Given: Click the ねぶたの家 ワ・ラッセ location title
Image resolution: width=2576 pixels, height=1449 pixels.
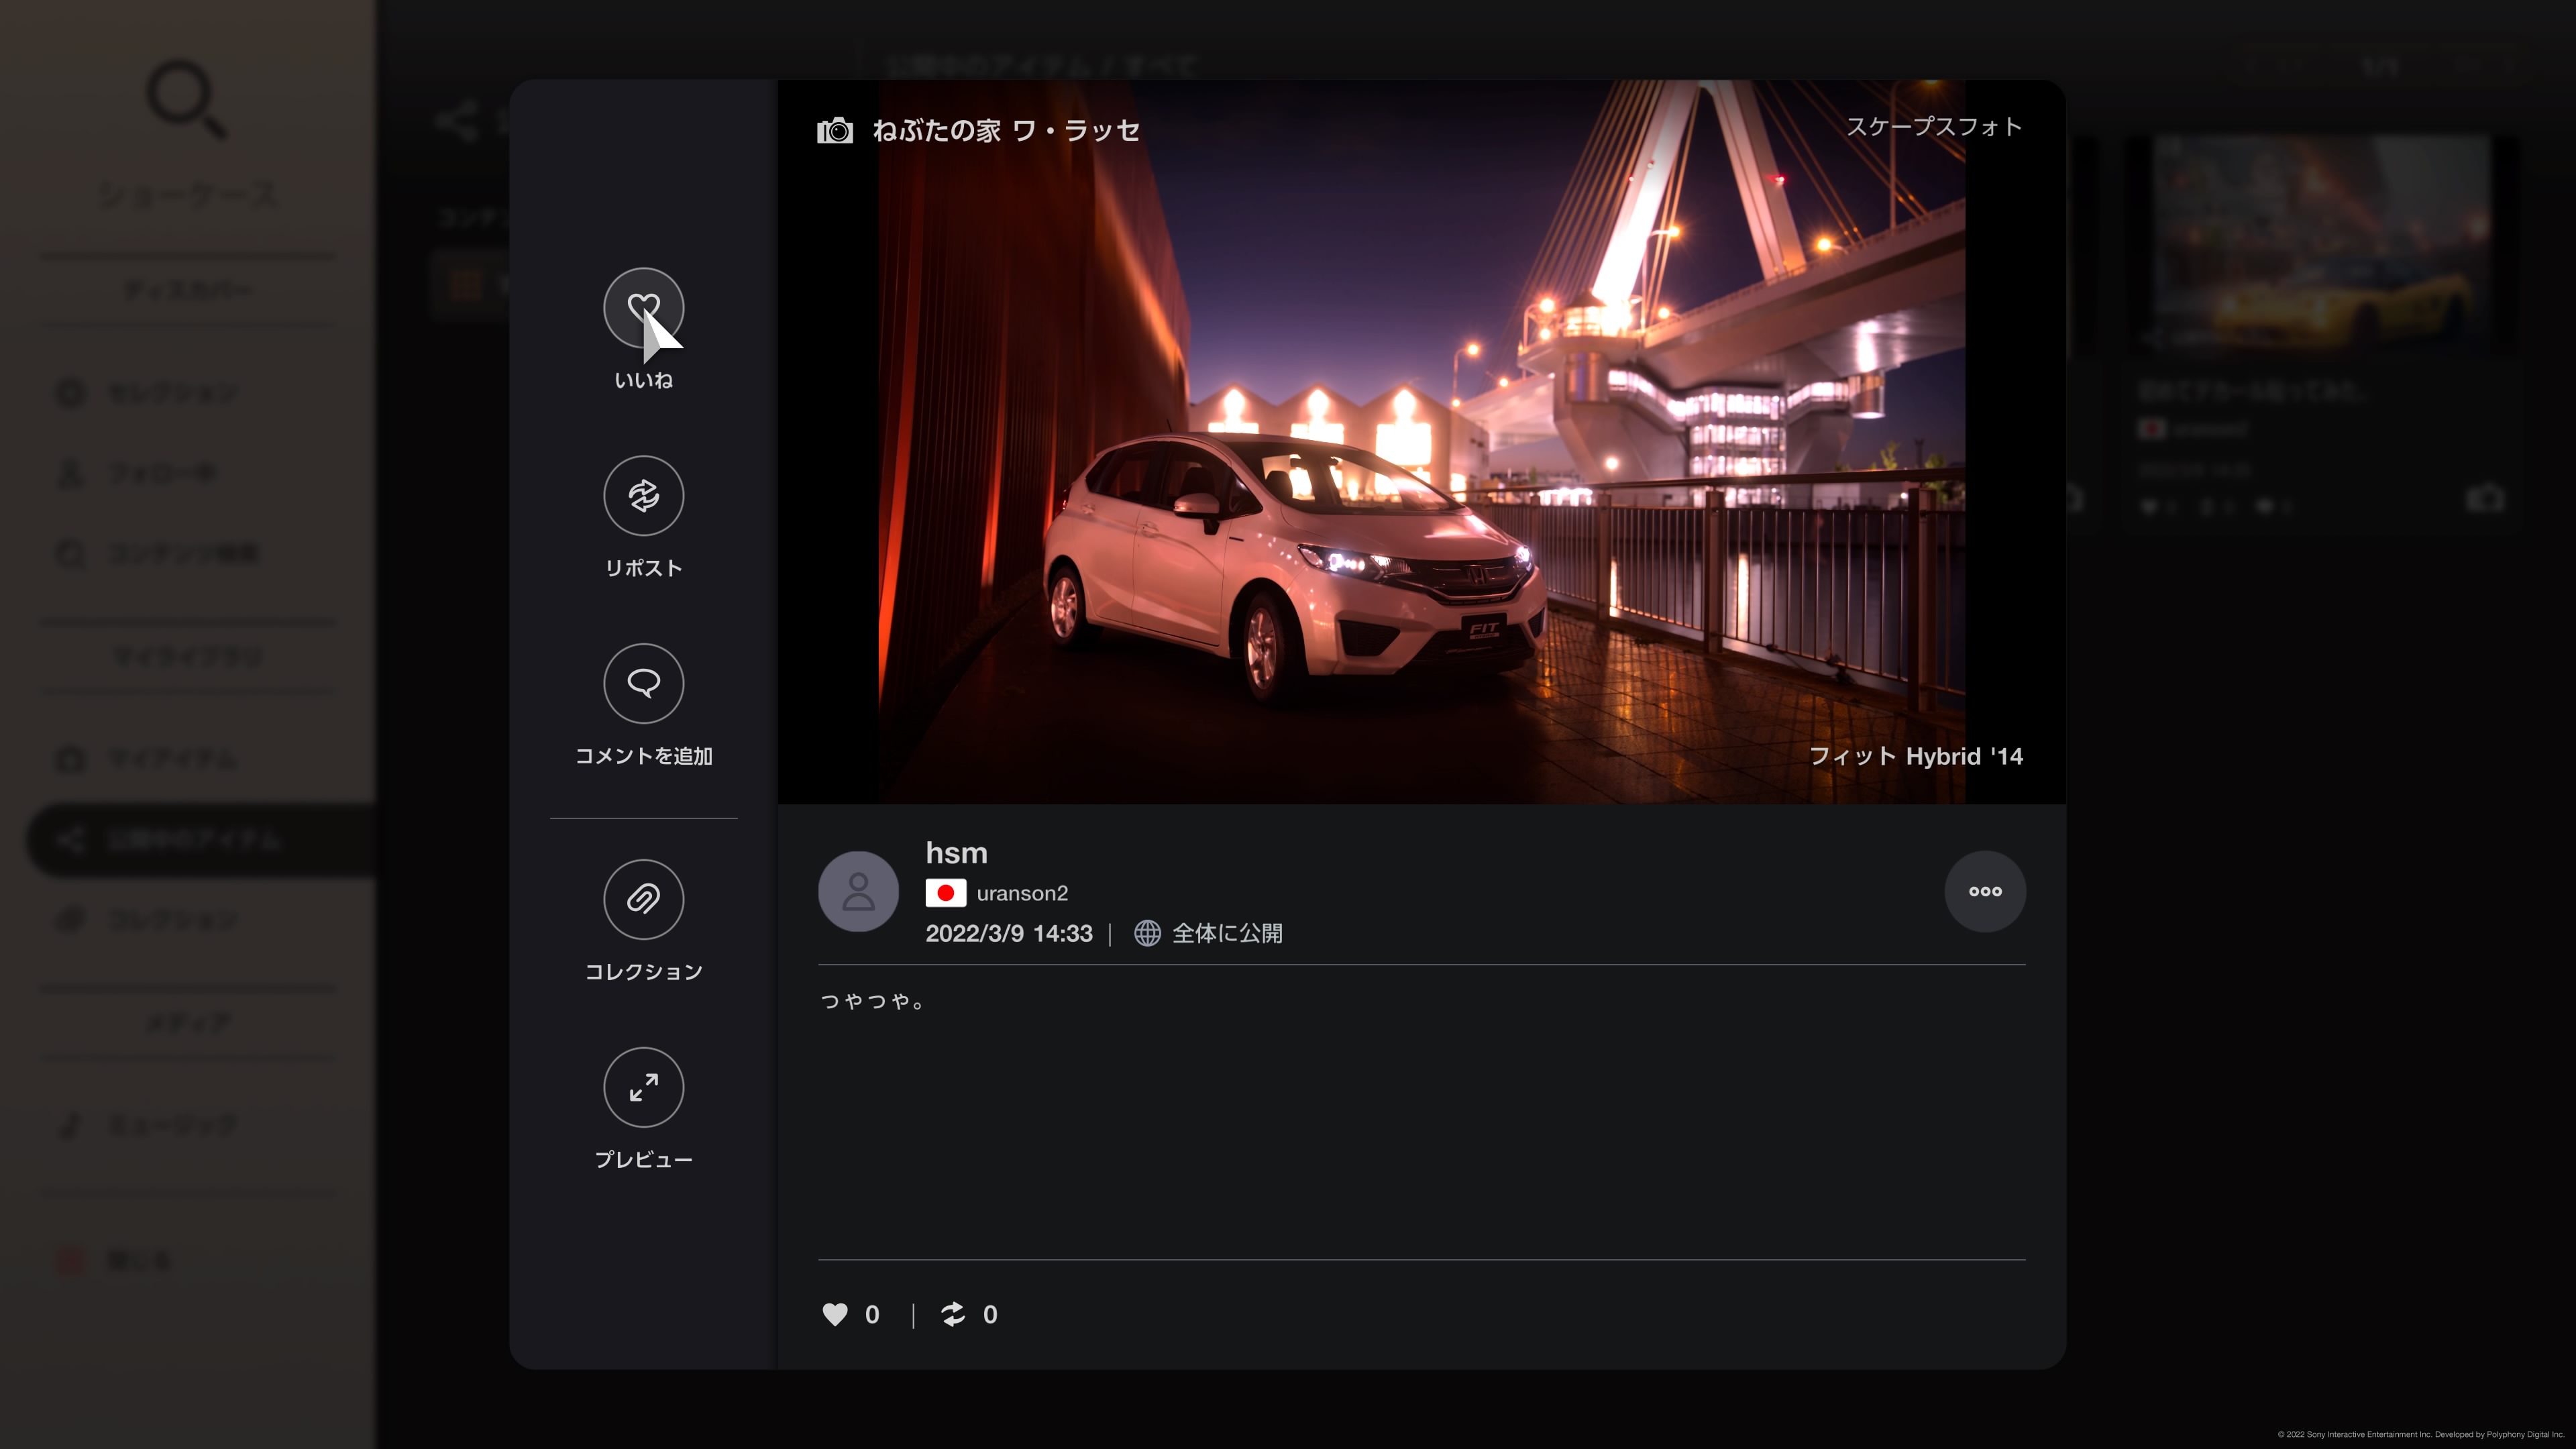Looking at the screenshot, I should click(1005, 131).
